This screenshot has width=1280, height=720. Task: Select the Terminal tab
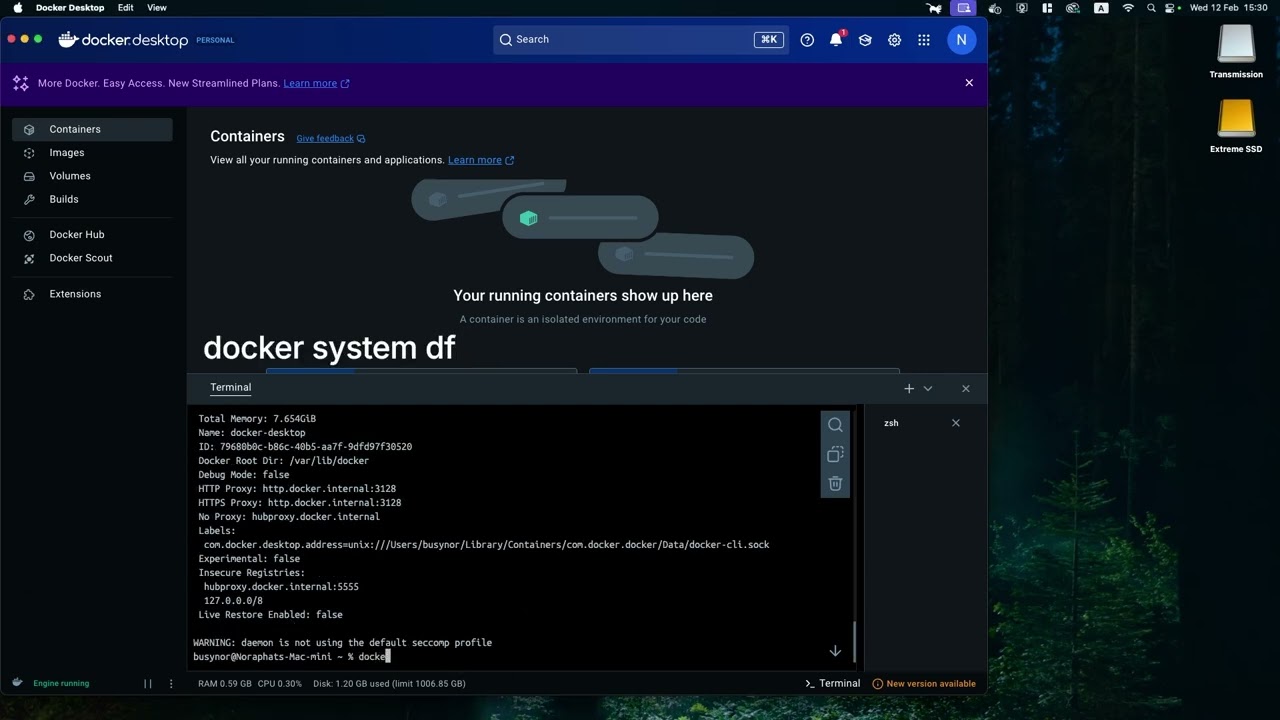231,387
